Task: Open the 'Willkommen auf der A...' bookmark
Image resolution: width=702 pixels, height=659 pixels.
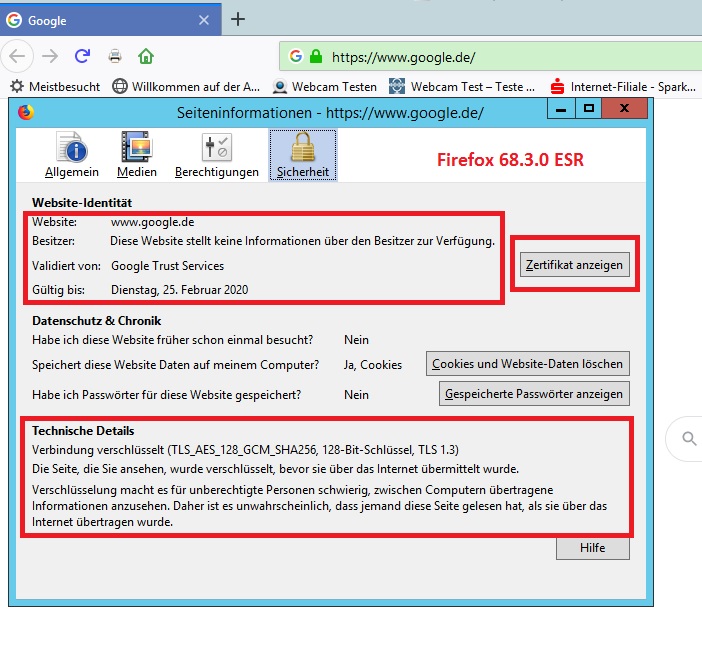Action: click(186, 86)
